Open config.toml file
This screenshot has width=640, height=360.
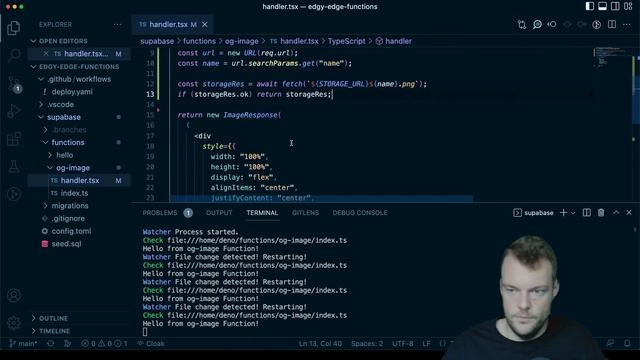coord(71,231)
